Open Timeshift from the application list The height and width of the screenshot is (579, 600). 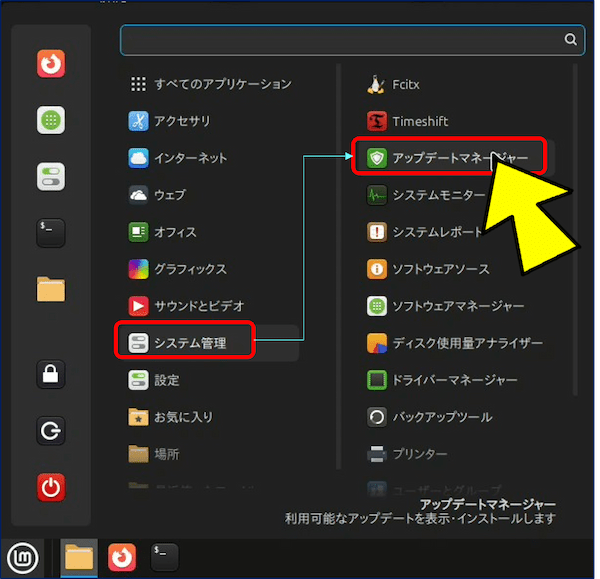pyautogui.click(x=420, y=121)
